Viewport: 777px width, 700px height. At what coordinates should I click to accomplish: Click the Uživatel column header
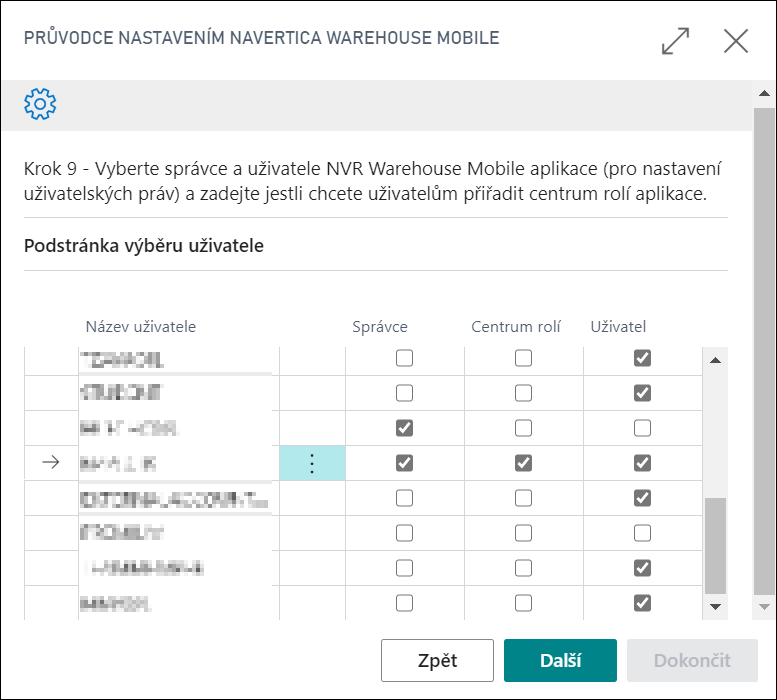618,326
